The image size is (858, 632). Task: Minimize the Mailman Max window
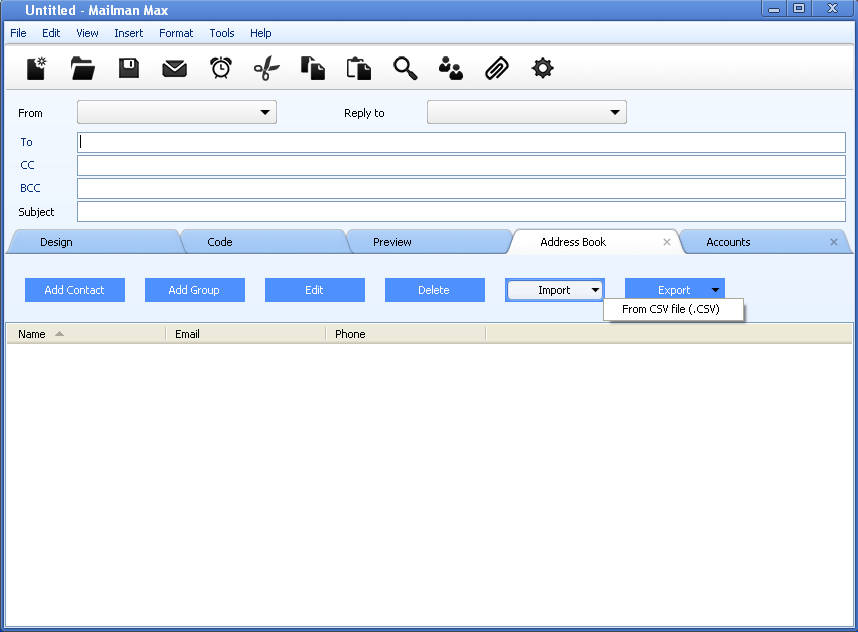point(774,9)
